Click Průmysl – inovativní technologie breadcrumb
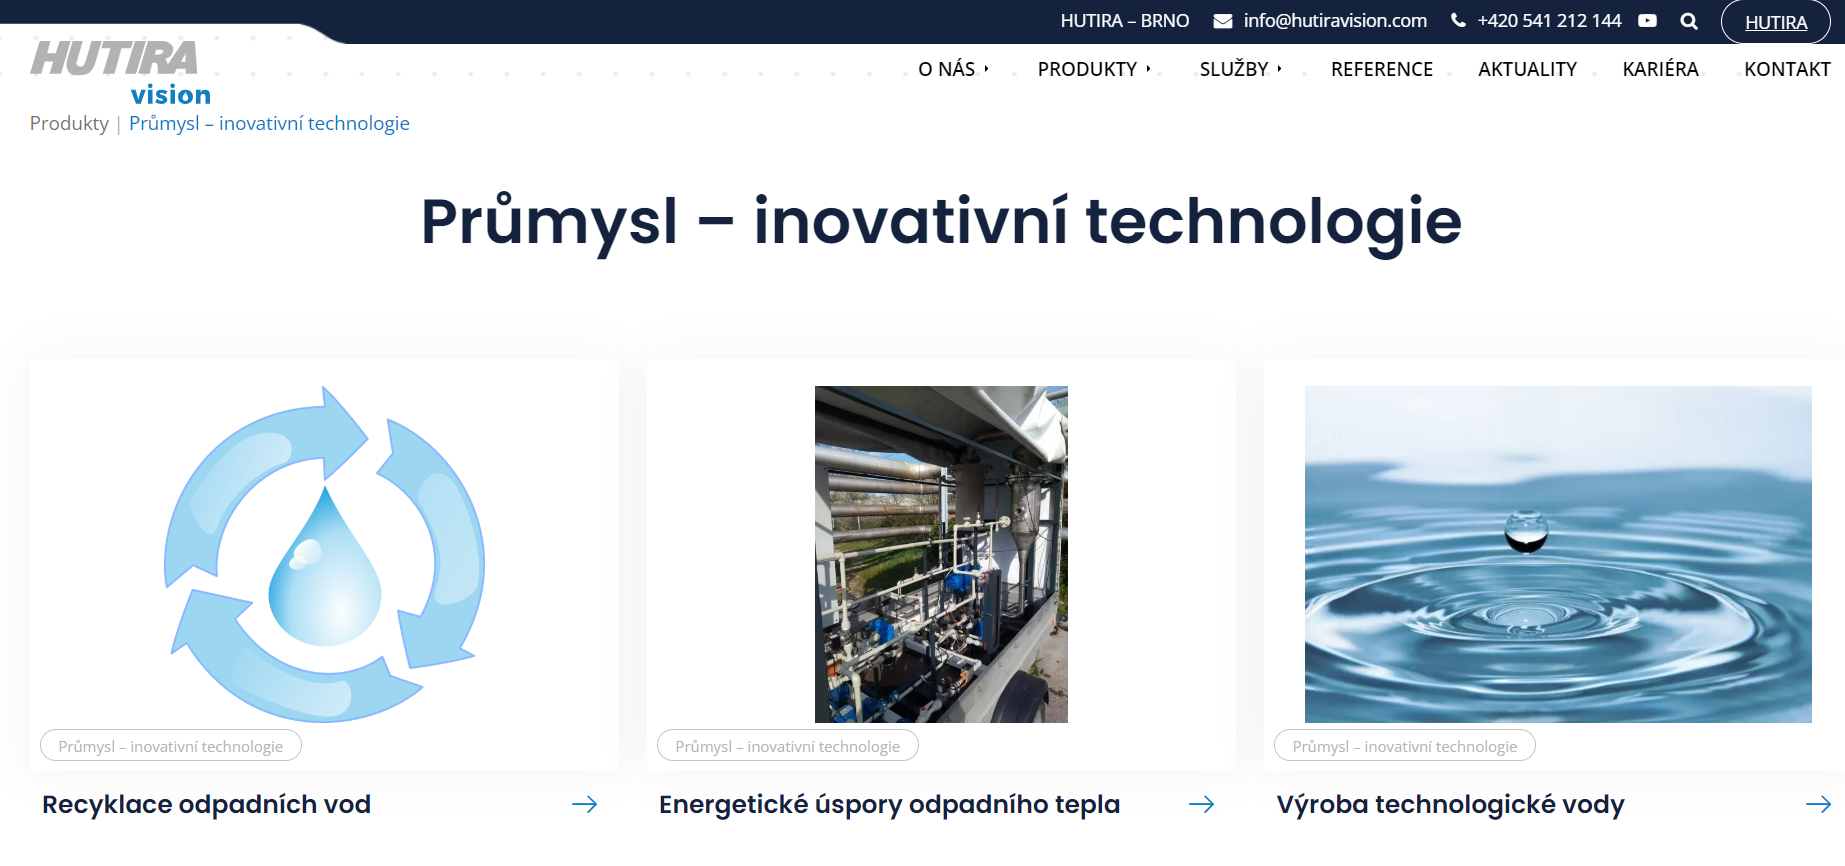 (269, 123)
